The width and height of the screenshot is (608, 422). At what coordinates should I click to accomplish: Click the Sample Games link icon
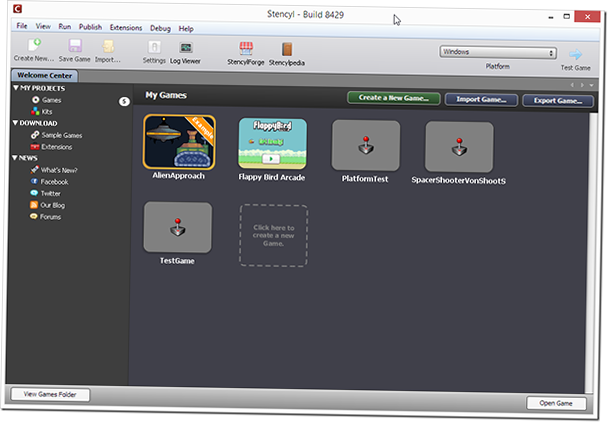(x=35, y=135)
